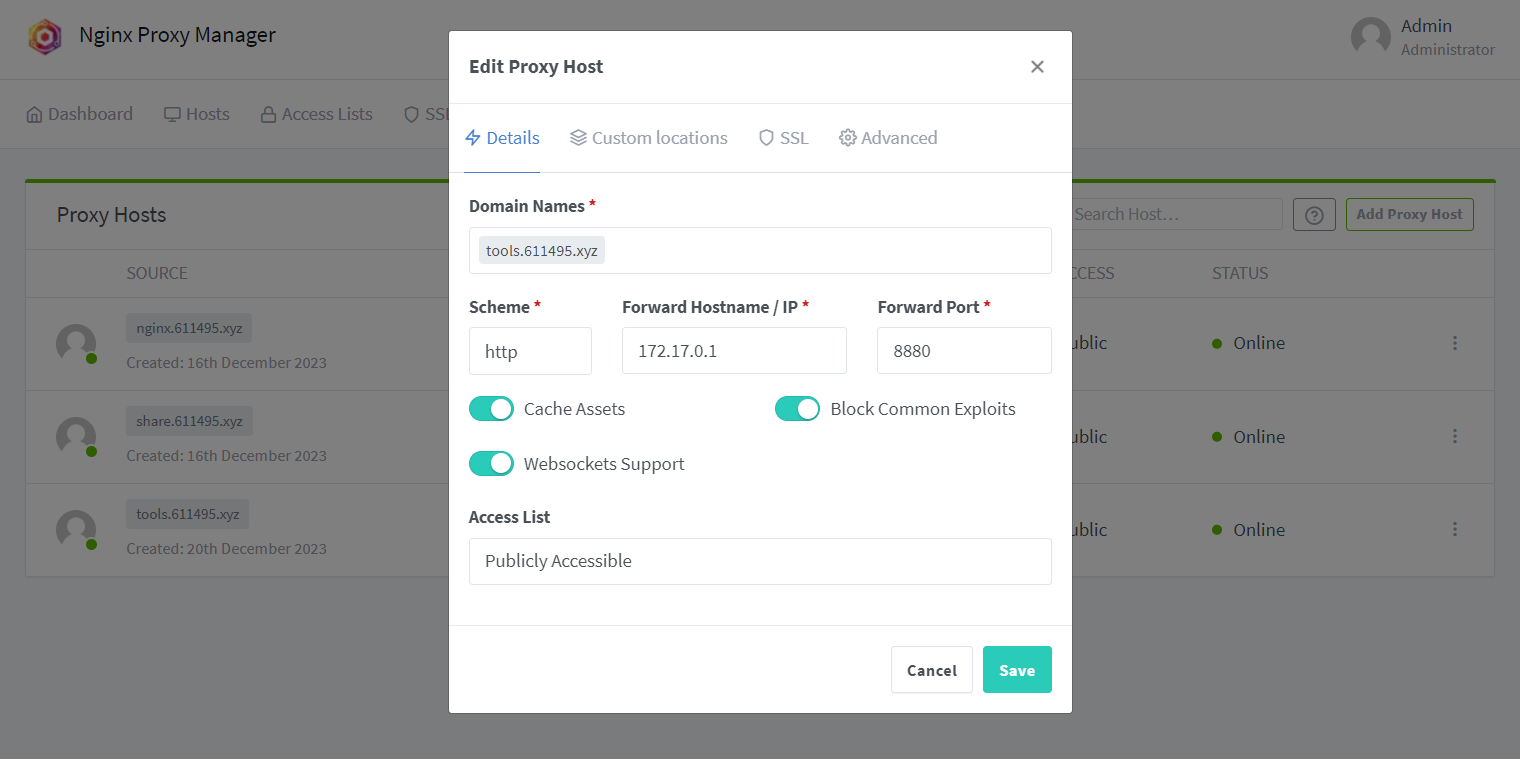Click the Admin user avatar icon

point(1370,37)
